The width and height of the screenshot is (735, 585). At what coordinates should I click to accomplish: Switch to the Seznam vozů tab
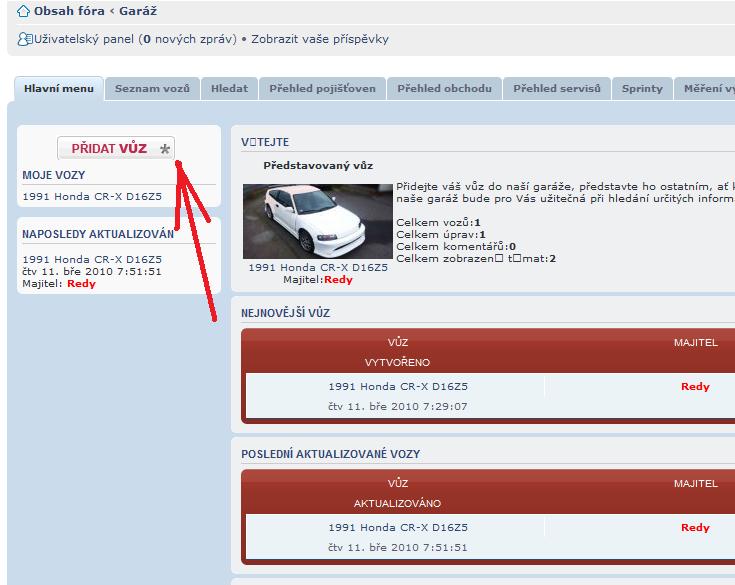tap(152, 89)
